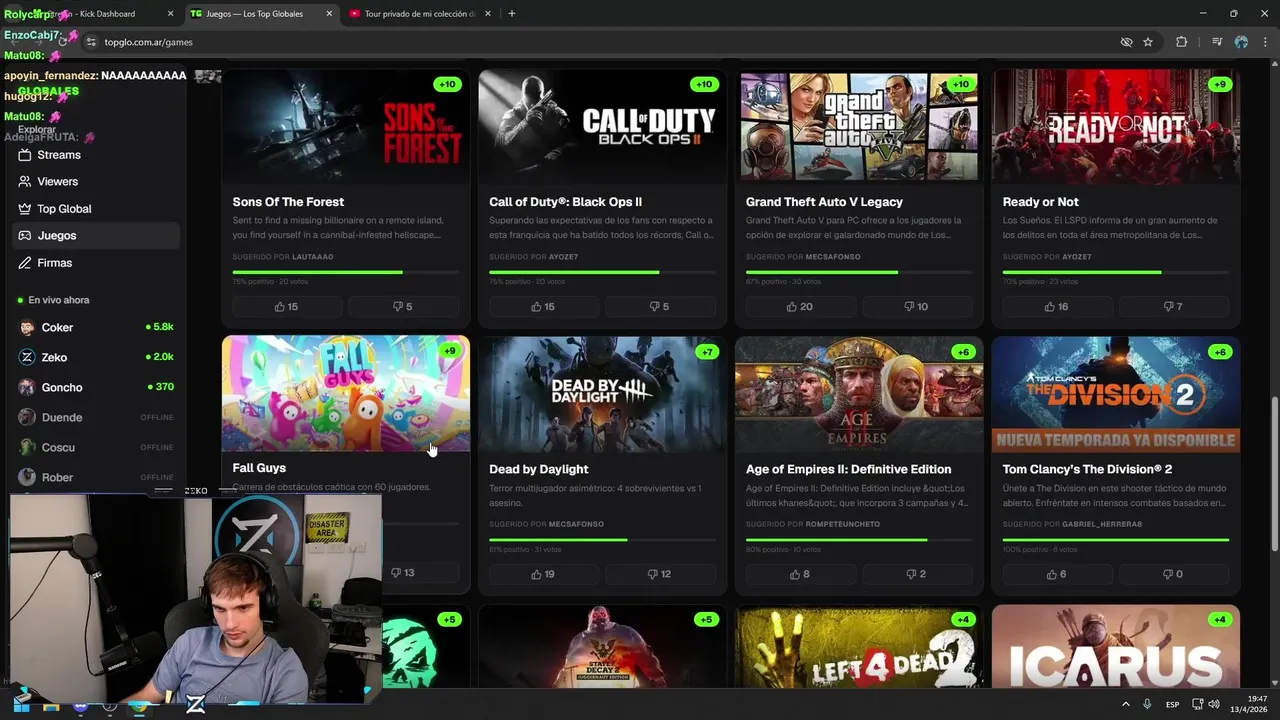Viewport: 1280px width, 720px height.
Task: Upvote Sons Of The Forest
Action: click(287, 307)
